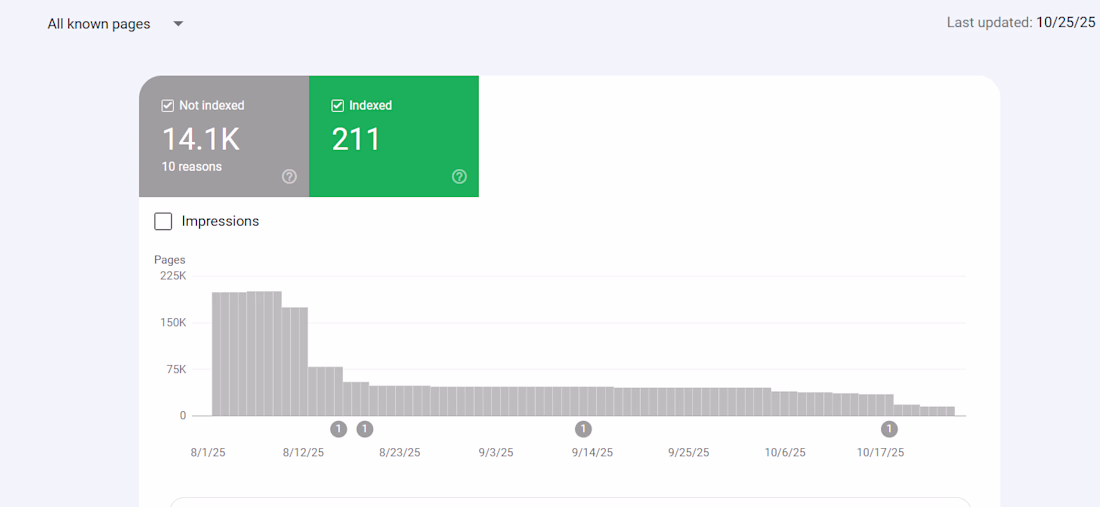Screen dimensions: 1100x507
Task: Uncheck the Indexed checkbox
Action: pos(338,105)
